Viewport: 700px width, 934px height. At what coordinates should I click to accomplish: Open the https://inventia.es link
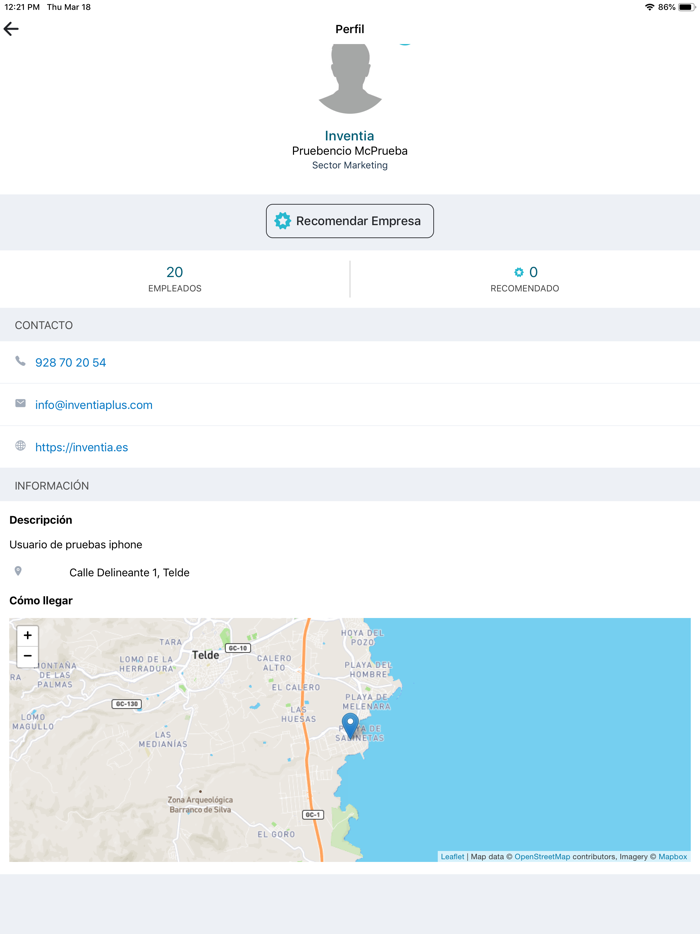coord(82,447)
